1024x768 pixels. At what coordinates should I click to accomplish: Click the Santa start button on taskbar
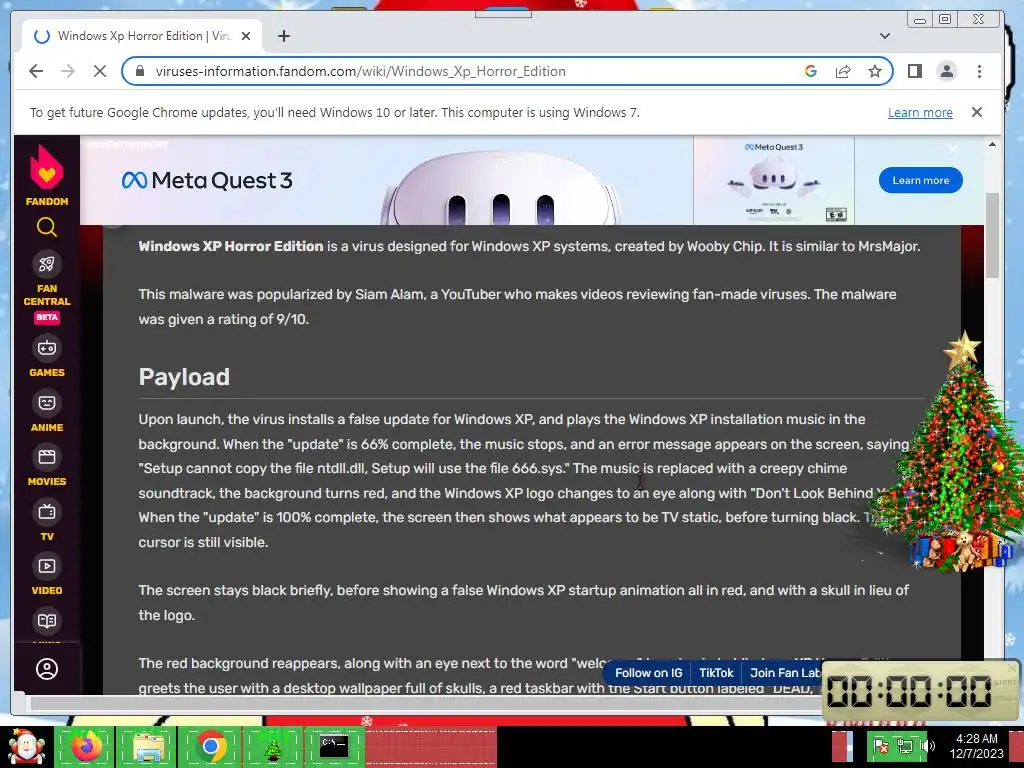tap(27, 746)
